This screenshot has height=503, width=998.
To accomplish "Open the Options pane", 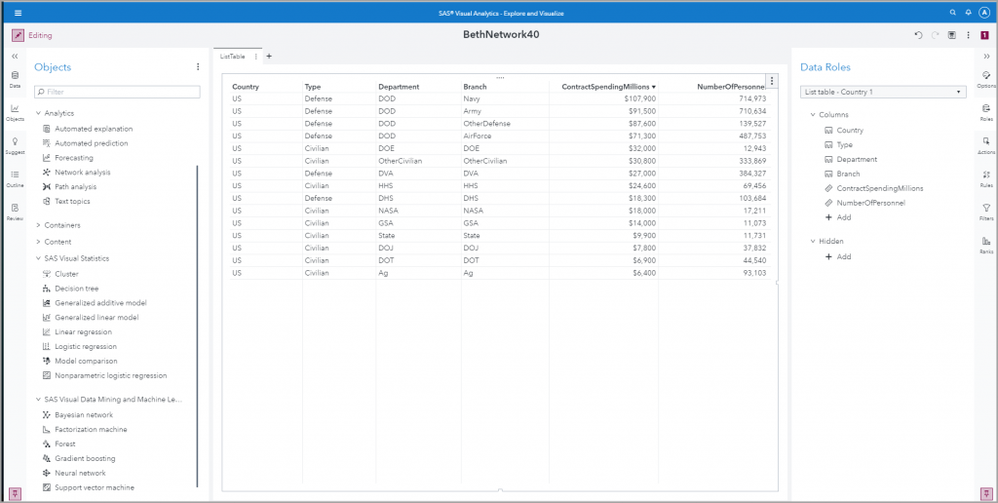I will click(x=987, y=79).
